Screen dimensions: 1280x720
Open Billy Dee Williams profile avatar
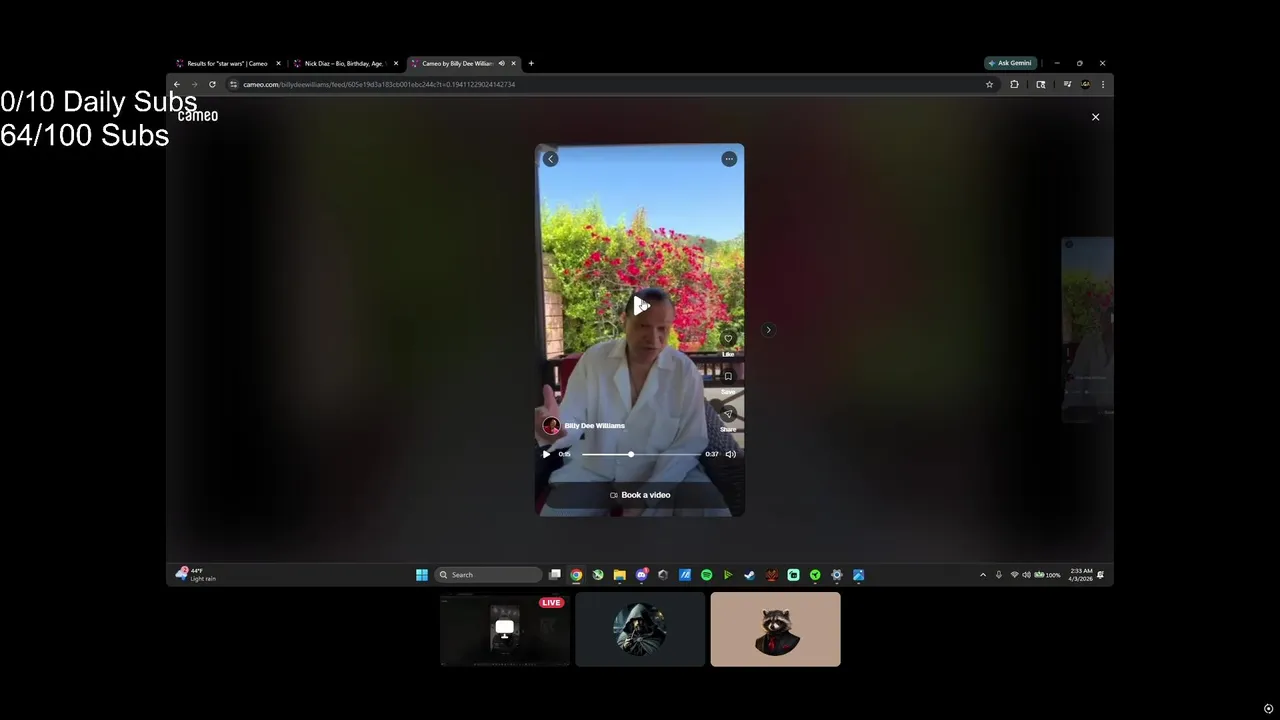click(551, 426)
